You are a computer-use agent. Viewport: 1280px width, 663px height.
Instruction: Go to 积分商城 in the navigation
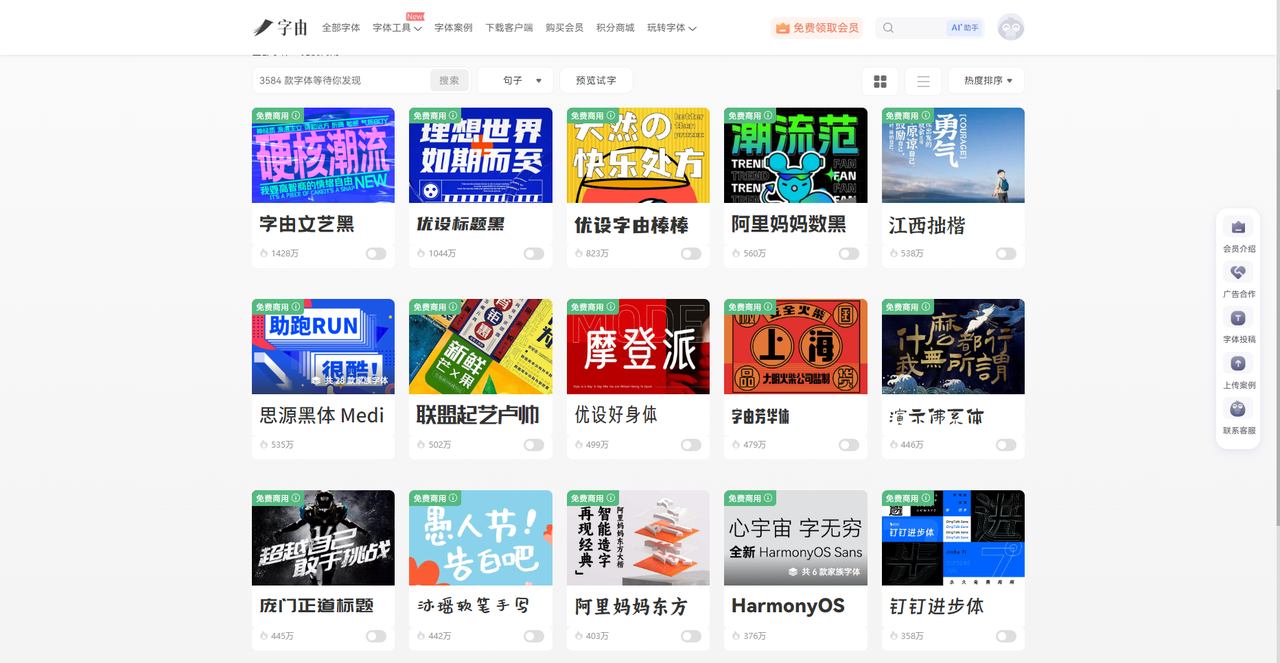615,28
